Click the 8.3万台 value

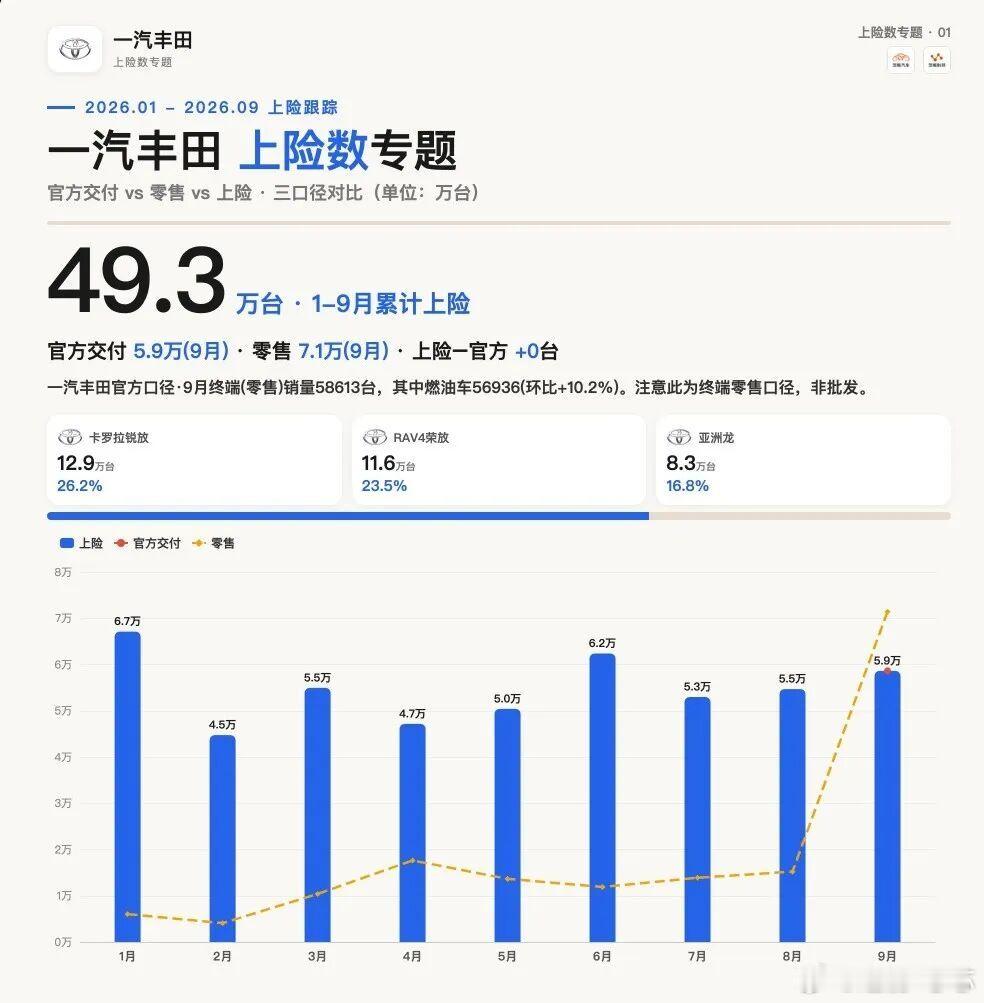click(x=691, y=463)
